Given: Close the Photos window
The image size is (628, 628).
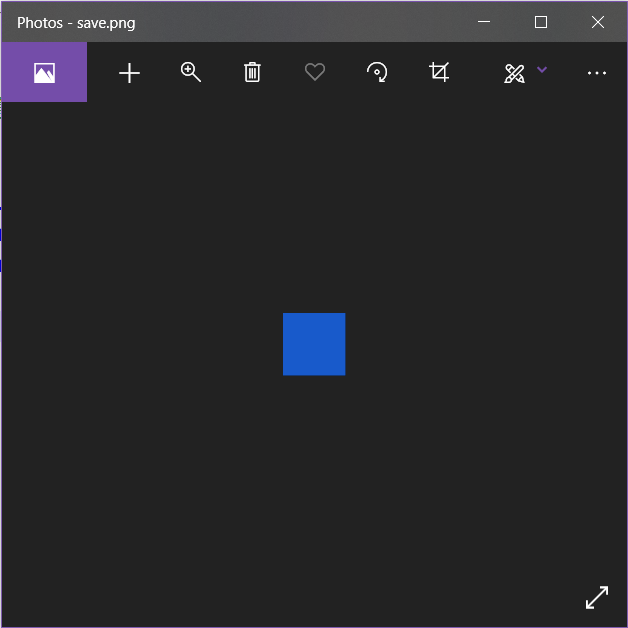Looking at the screenshot, I should 598,22.
